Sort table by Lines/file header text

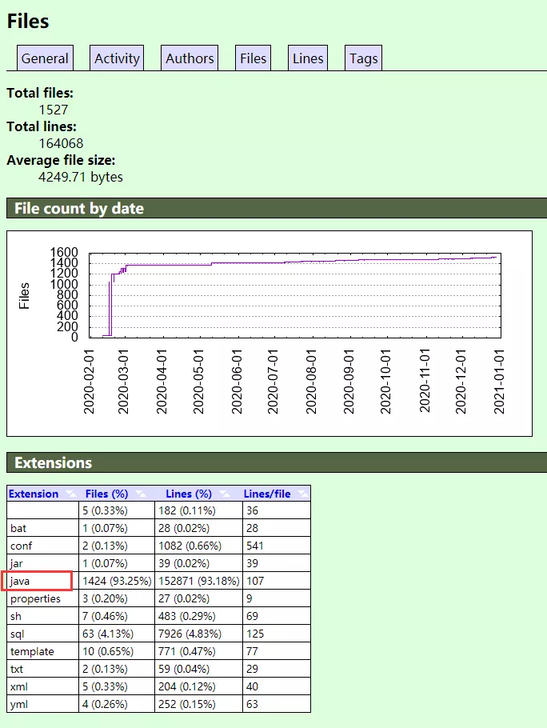[x=267, y=494]
